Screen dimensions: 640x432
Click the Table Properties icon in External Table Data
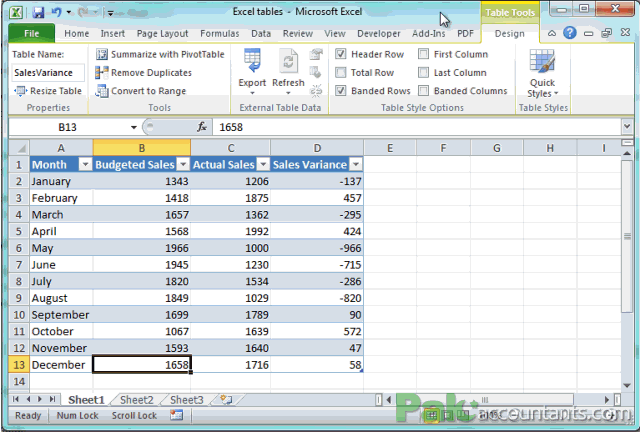[316, 55]
